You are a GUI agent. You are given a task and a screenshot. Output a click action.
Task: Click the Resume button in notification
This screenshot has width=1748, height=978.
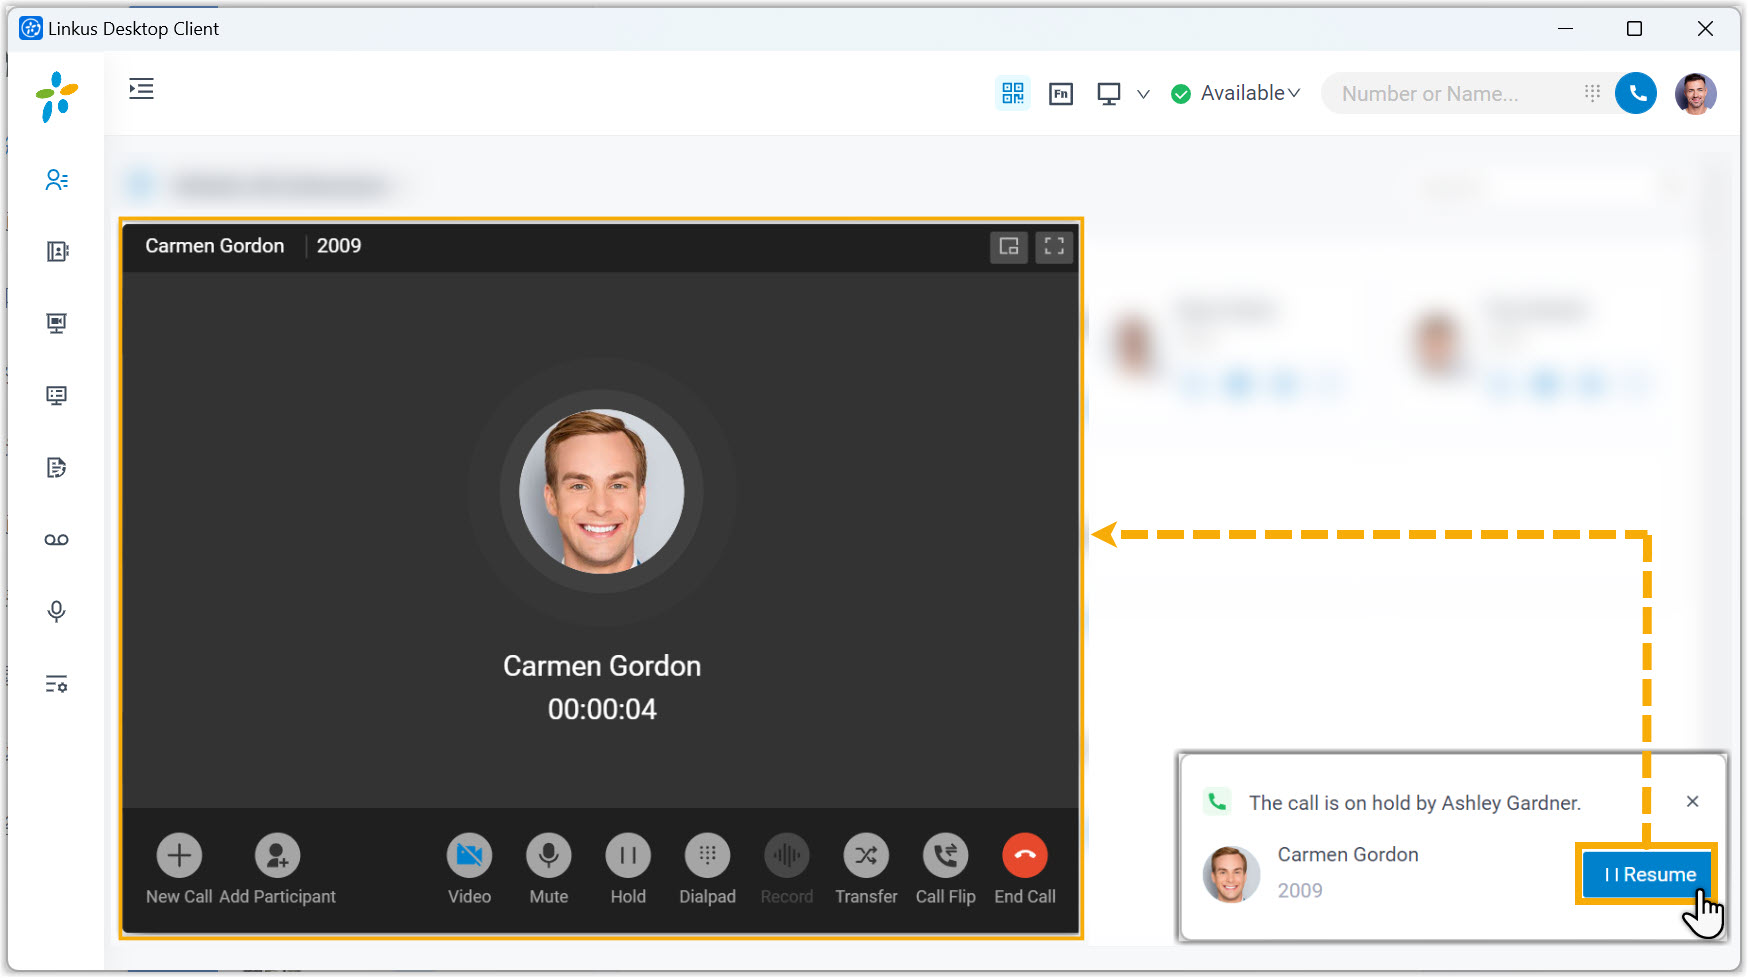1648,875
